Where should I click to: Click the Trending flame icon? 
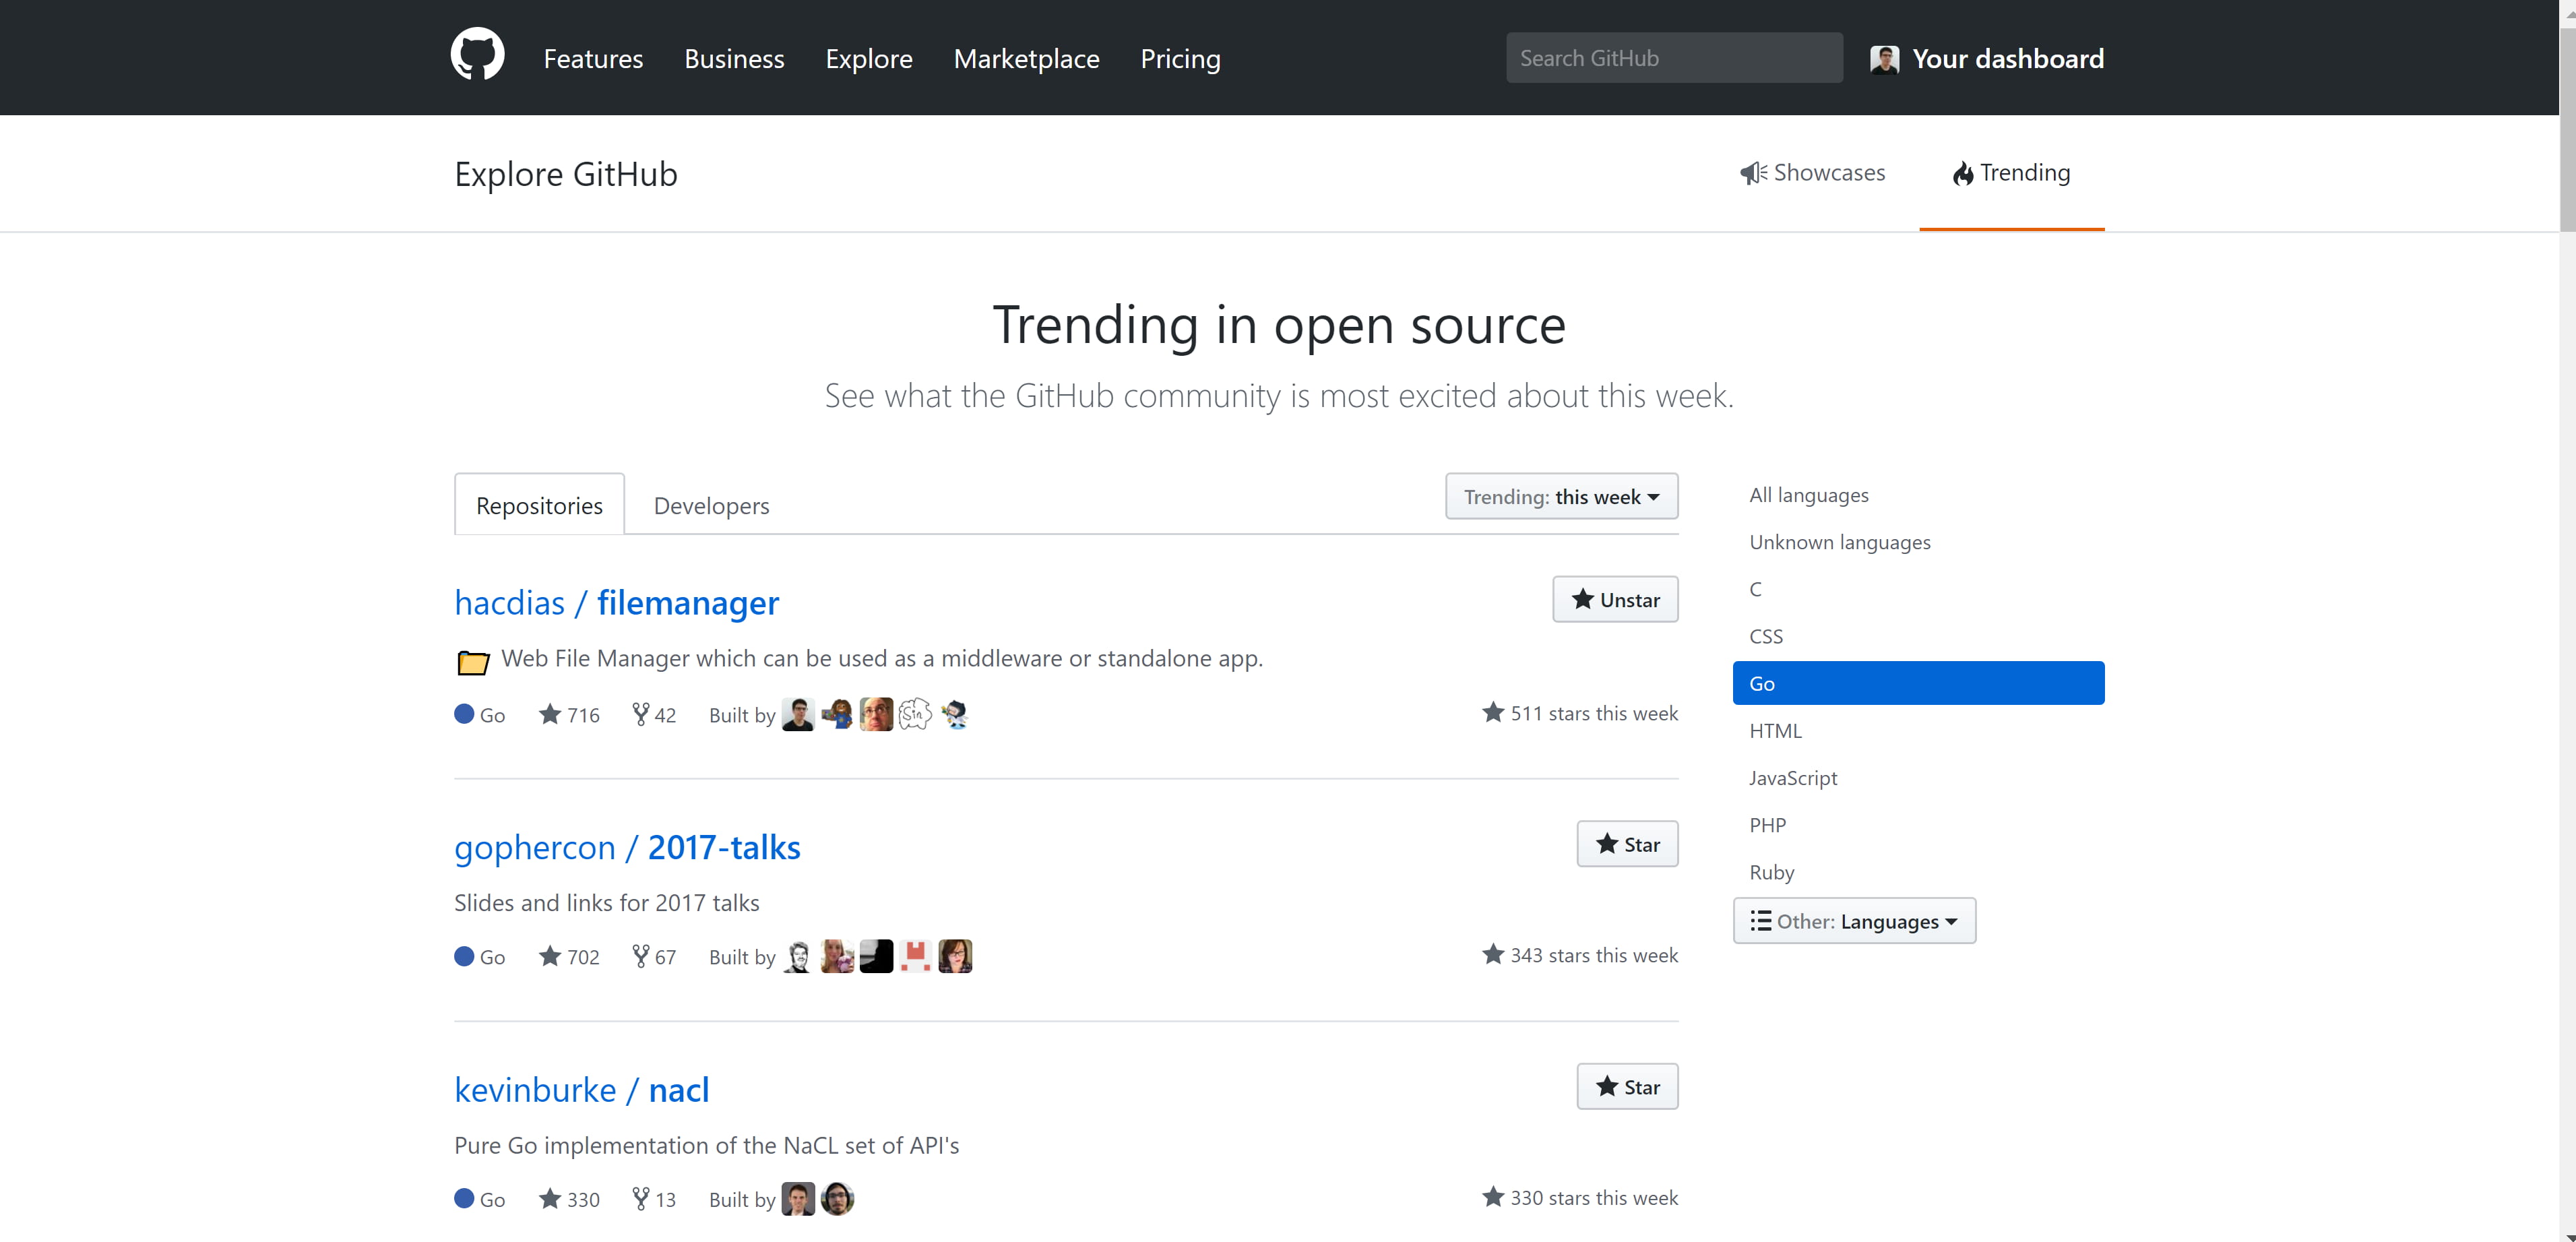point(1963,173)
